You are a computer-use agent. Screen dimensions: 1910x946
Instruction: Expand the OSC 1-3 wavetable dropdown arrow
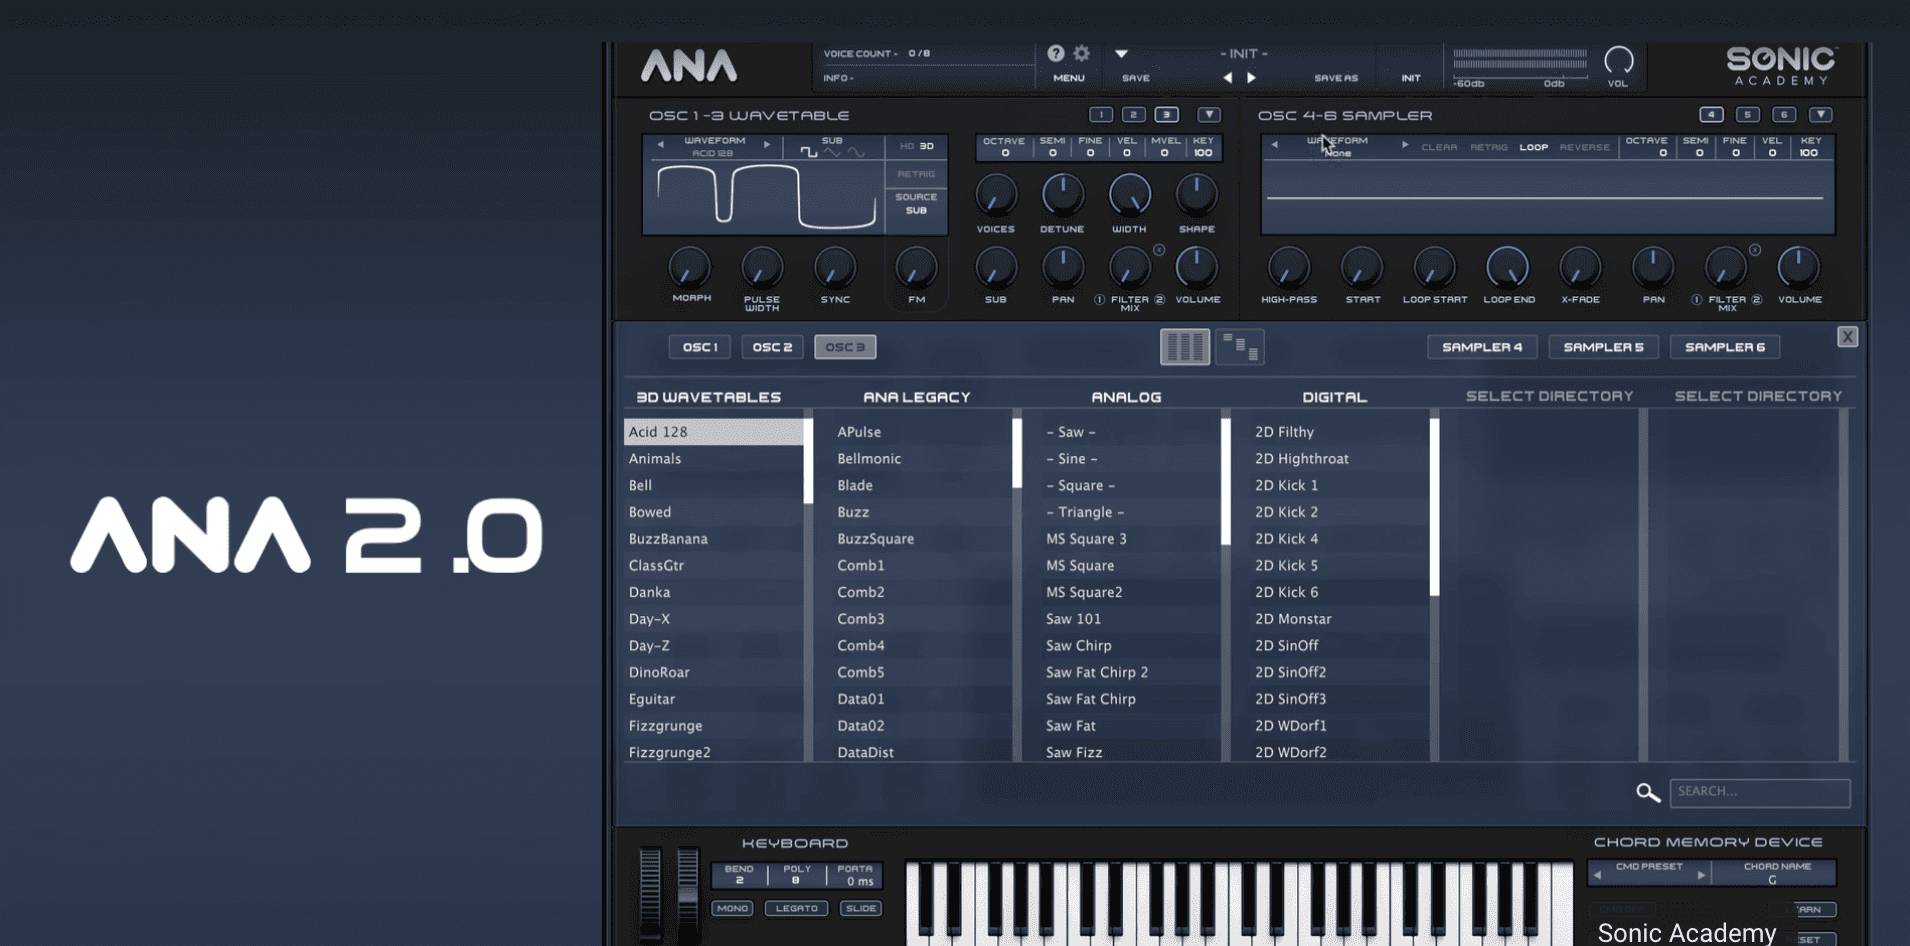click(1209, 115)
